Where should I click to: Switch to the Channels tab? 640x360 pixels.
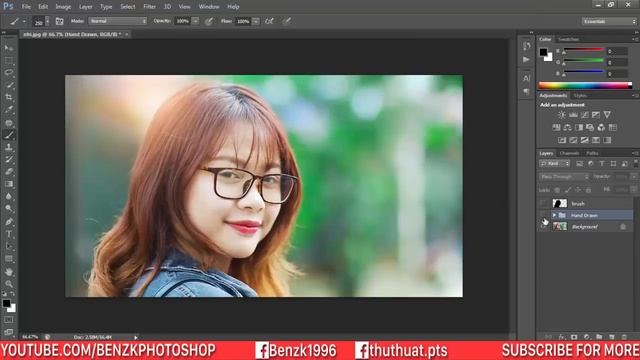point(569,153)
